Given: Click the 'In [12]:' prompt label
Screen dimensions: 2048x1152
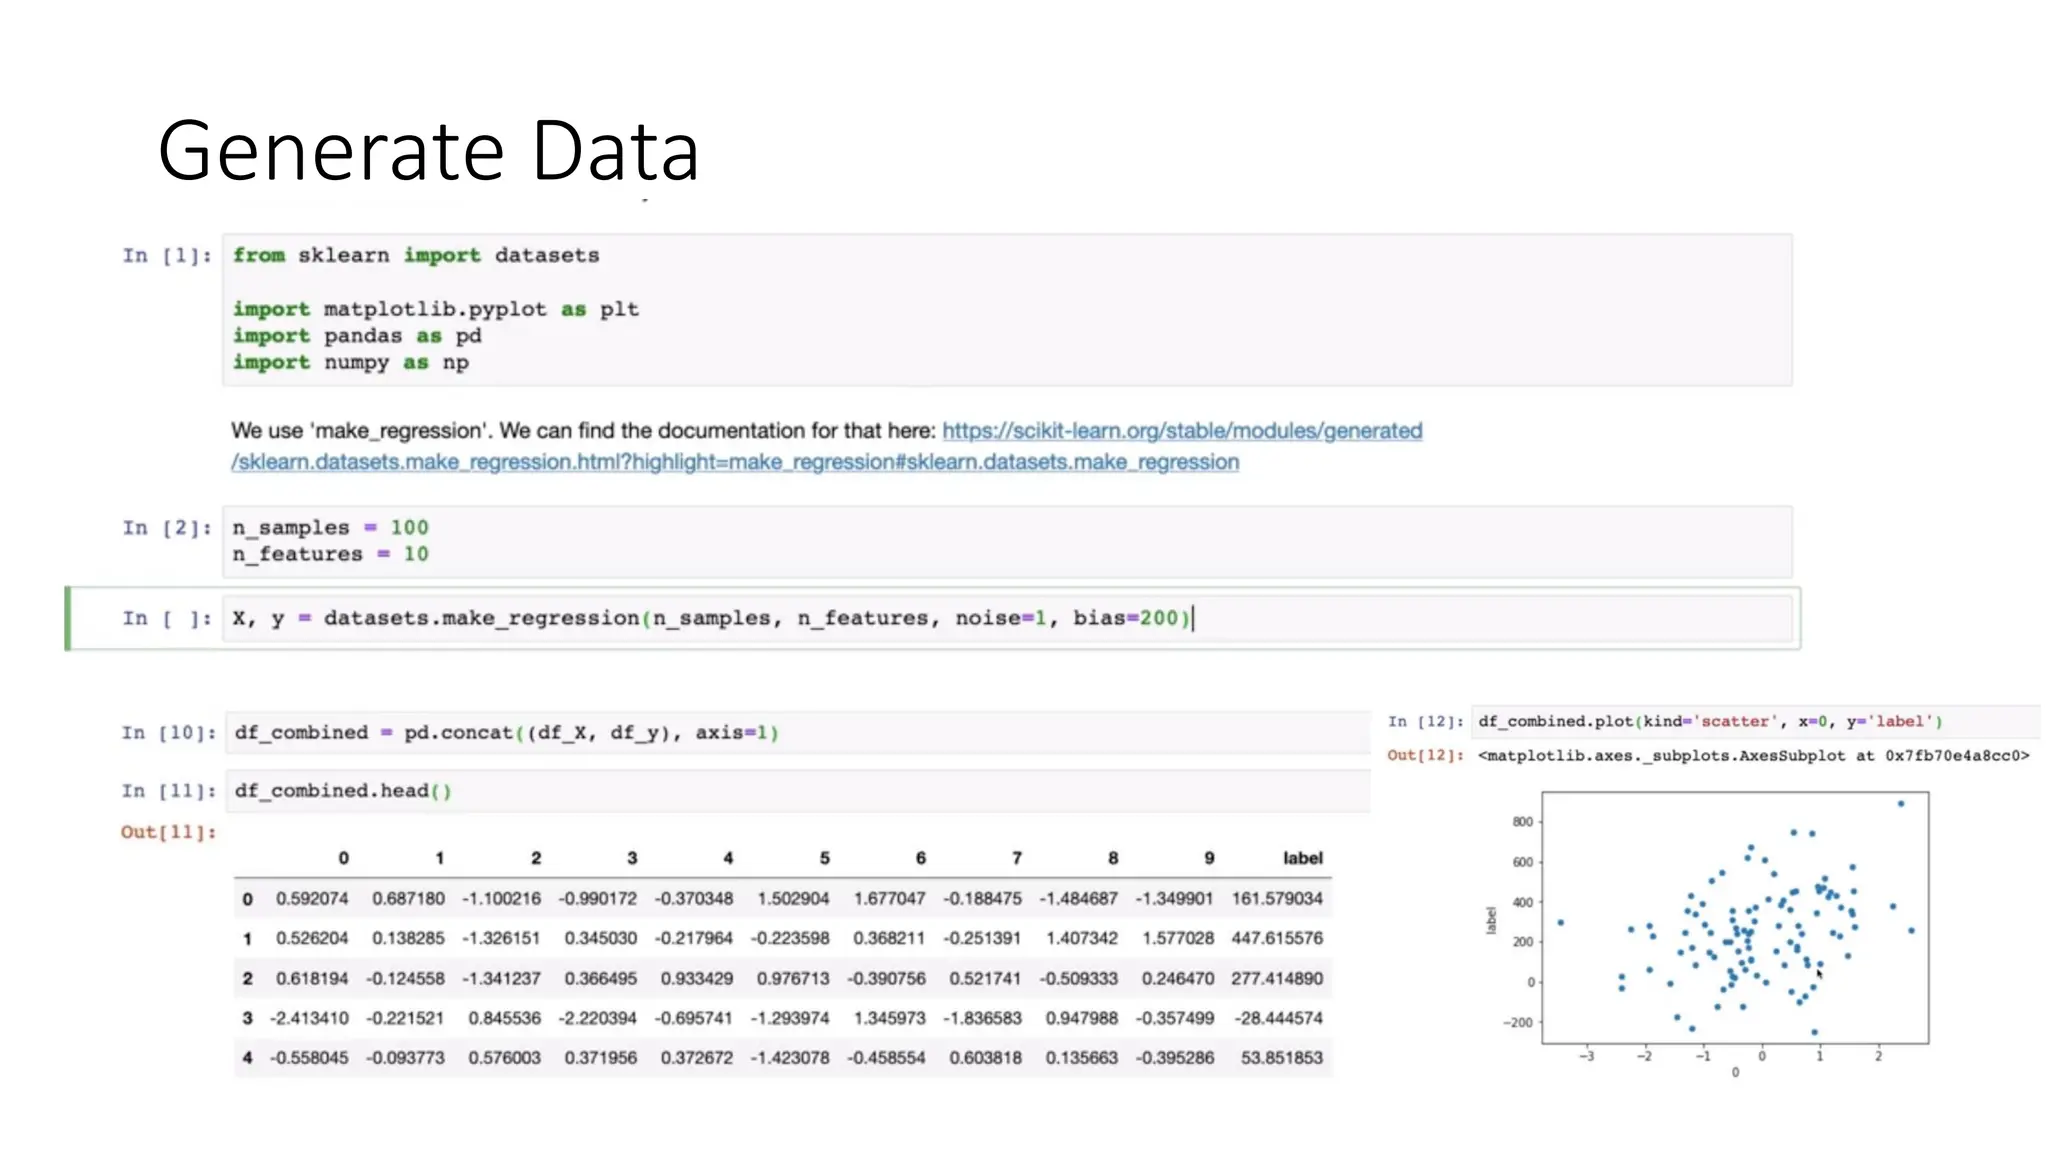Looking at the screenshot, I should tap(1425, 722).
